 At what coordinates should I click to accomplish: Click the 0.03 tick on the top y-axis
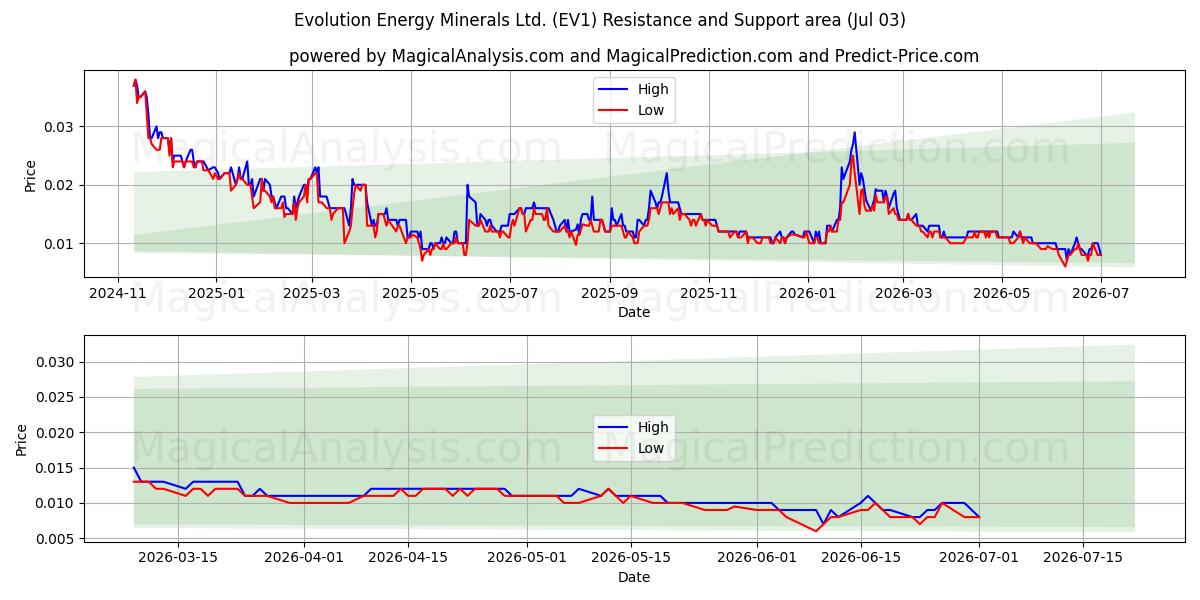tap(60, 127)
